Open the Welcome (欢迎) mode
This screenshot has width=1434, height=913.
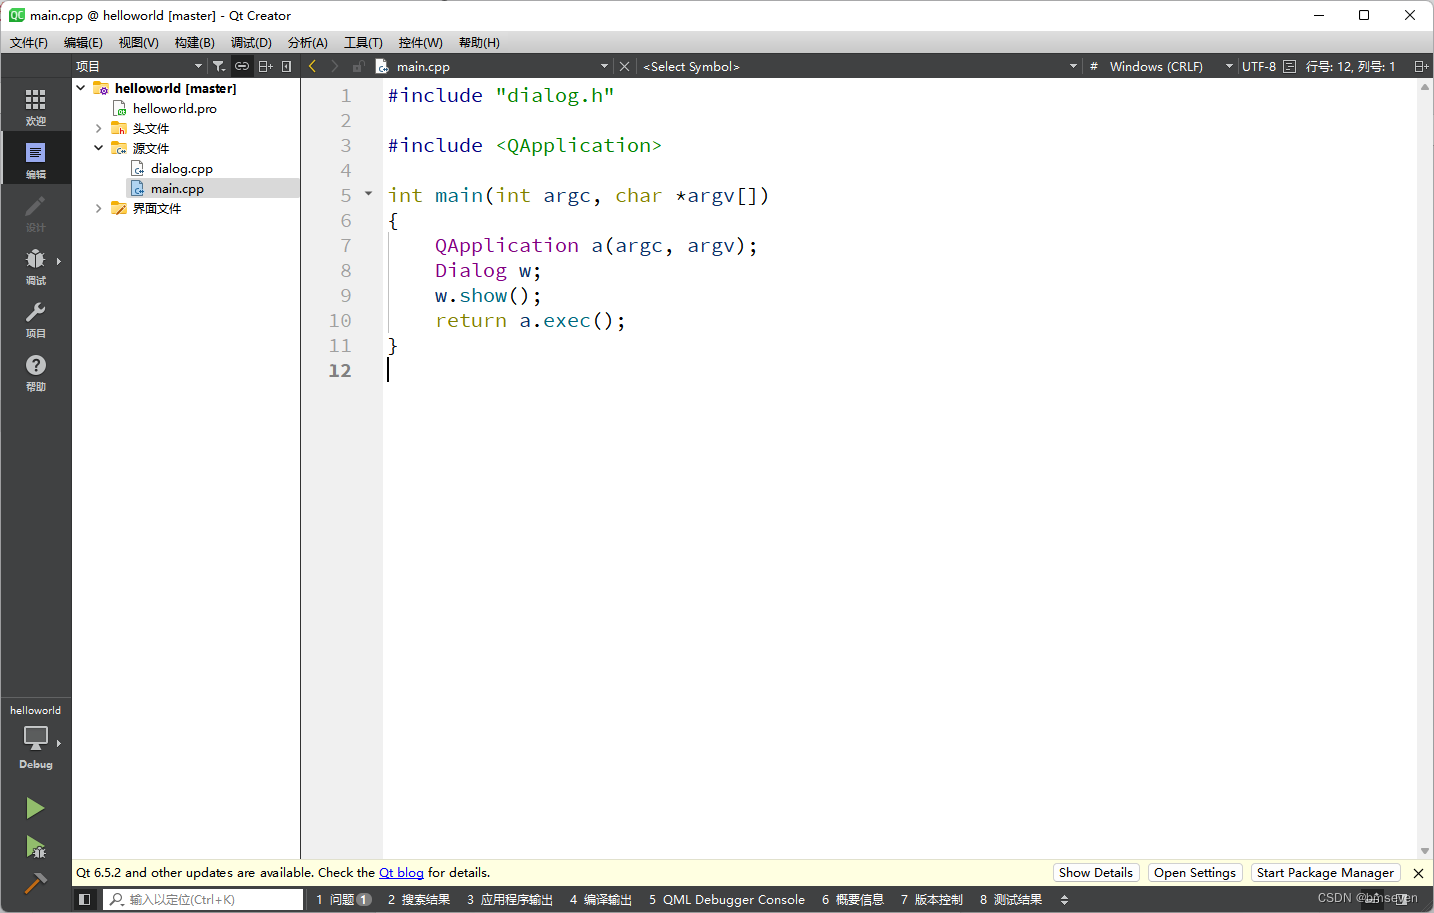pos(35,106)
